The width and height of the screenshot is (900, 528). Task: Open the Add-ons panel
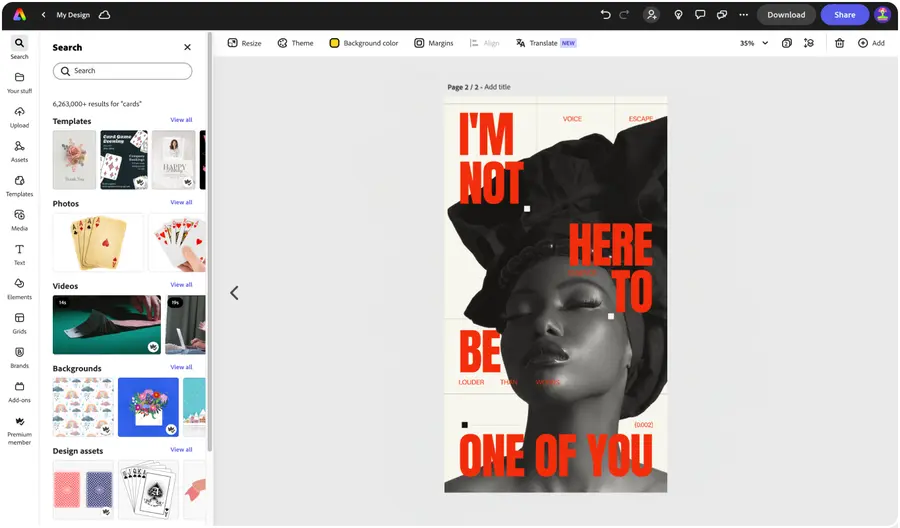[20, 392]
